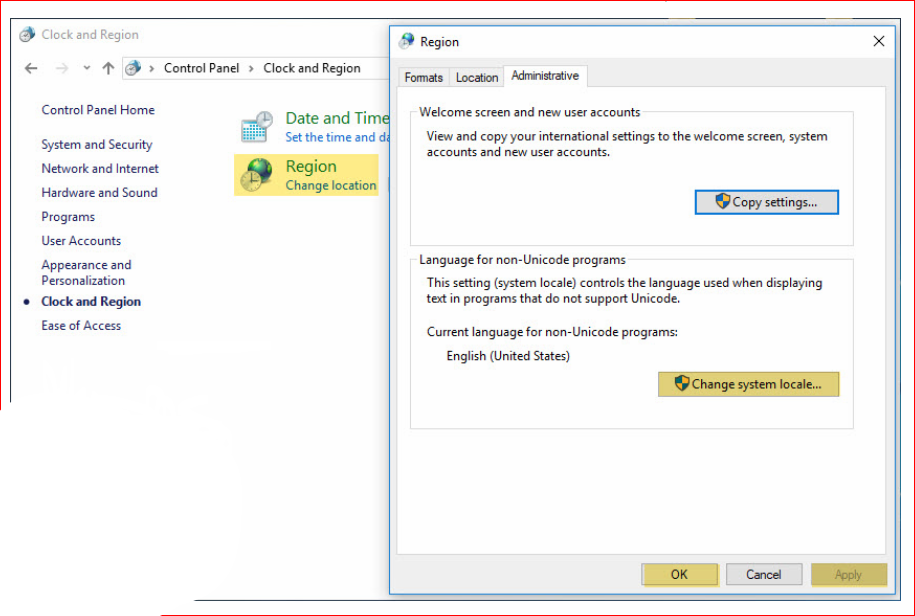The image size is (915, 616).
Task: Click Change system locale button
Action: [748, 384]
